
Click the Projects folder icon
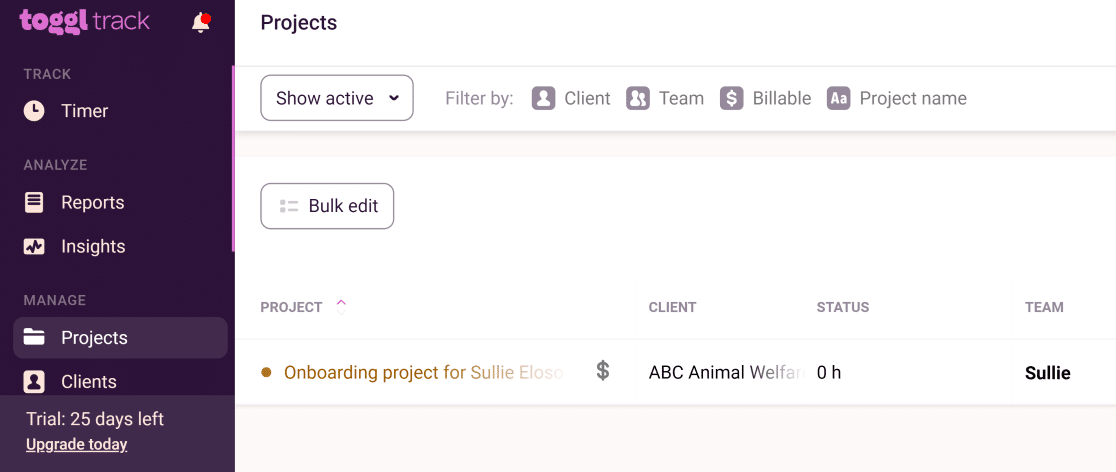(33, 337)
